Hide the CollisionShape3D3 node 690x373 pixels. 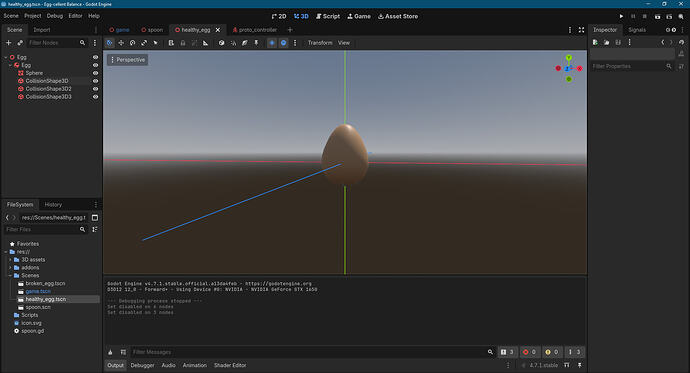(95, 97)
